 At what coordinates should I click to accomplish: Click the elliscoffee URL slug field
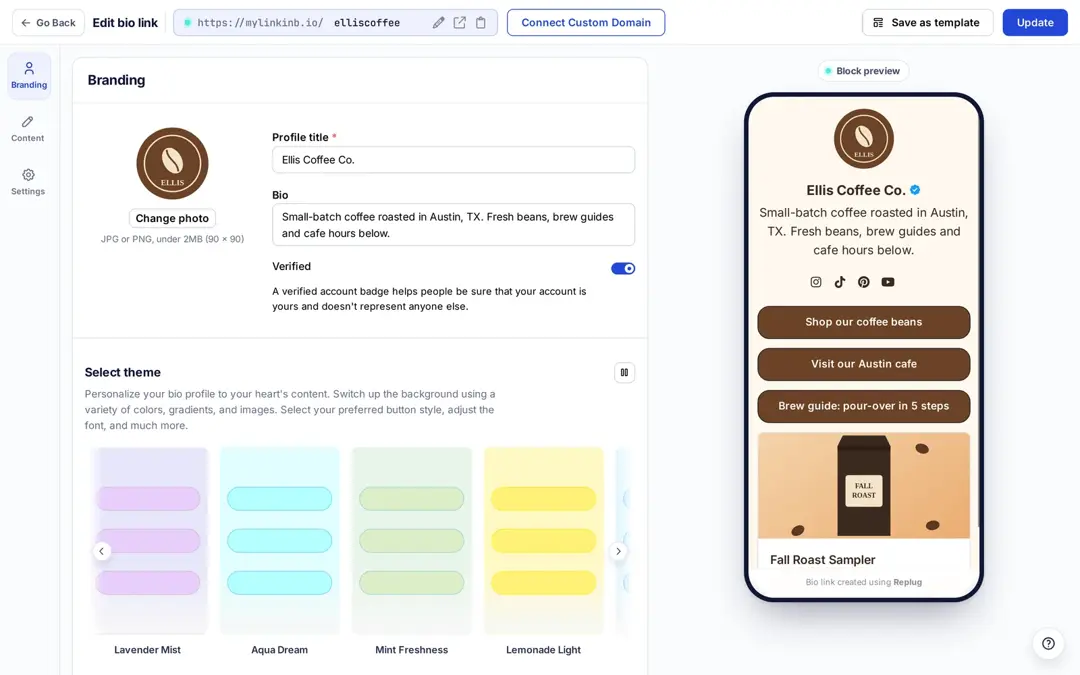(367, 23)
